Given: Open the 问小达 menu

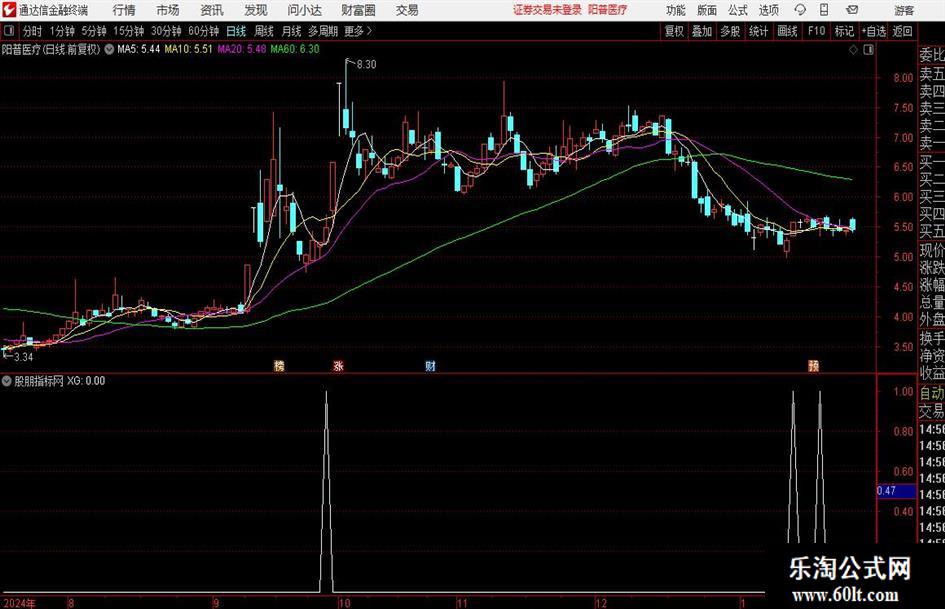Looking at the screenshot, I should tap(304, 10).
